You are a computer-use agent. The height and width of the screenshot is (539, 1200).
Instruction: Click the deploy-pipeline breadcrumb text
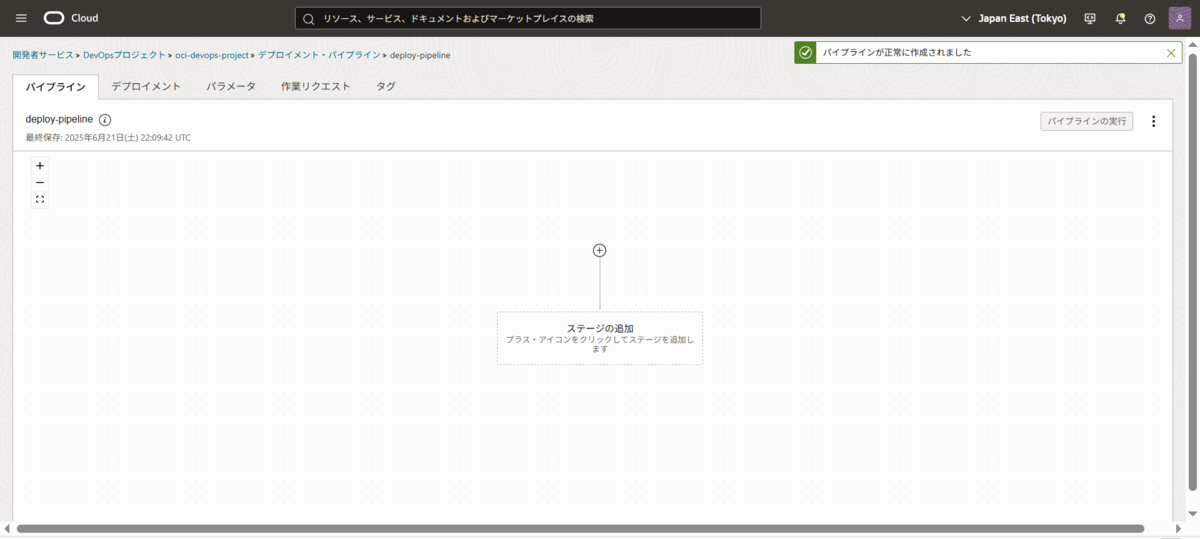pos(420,55)
